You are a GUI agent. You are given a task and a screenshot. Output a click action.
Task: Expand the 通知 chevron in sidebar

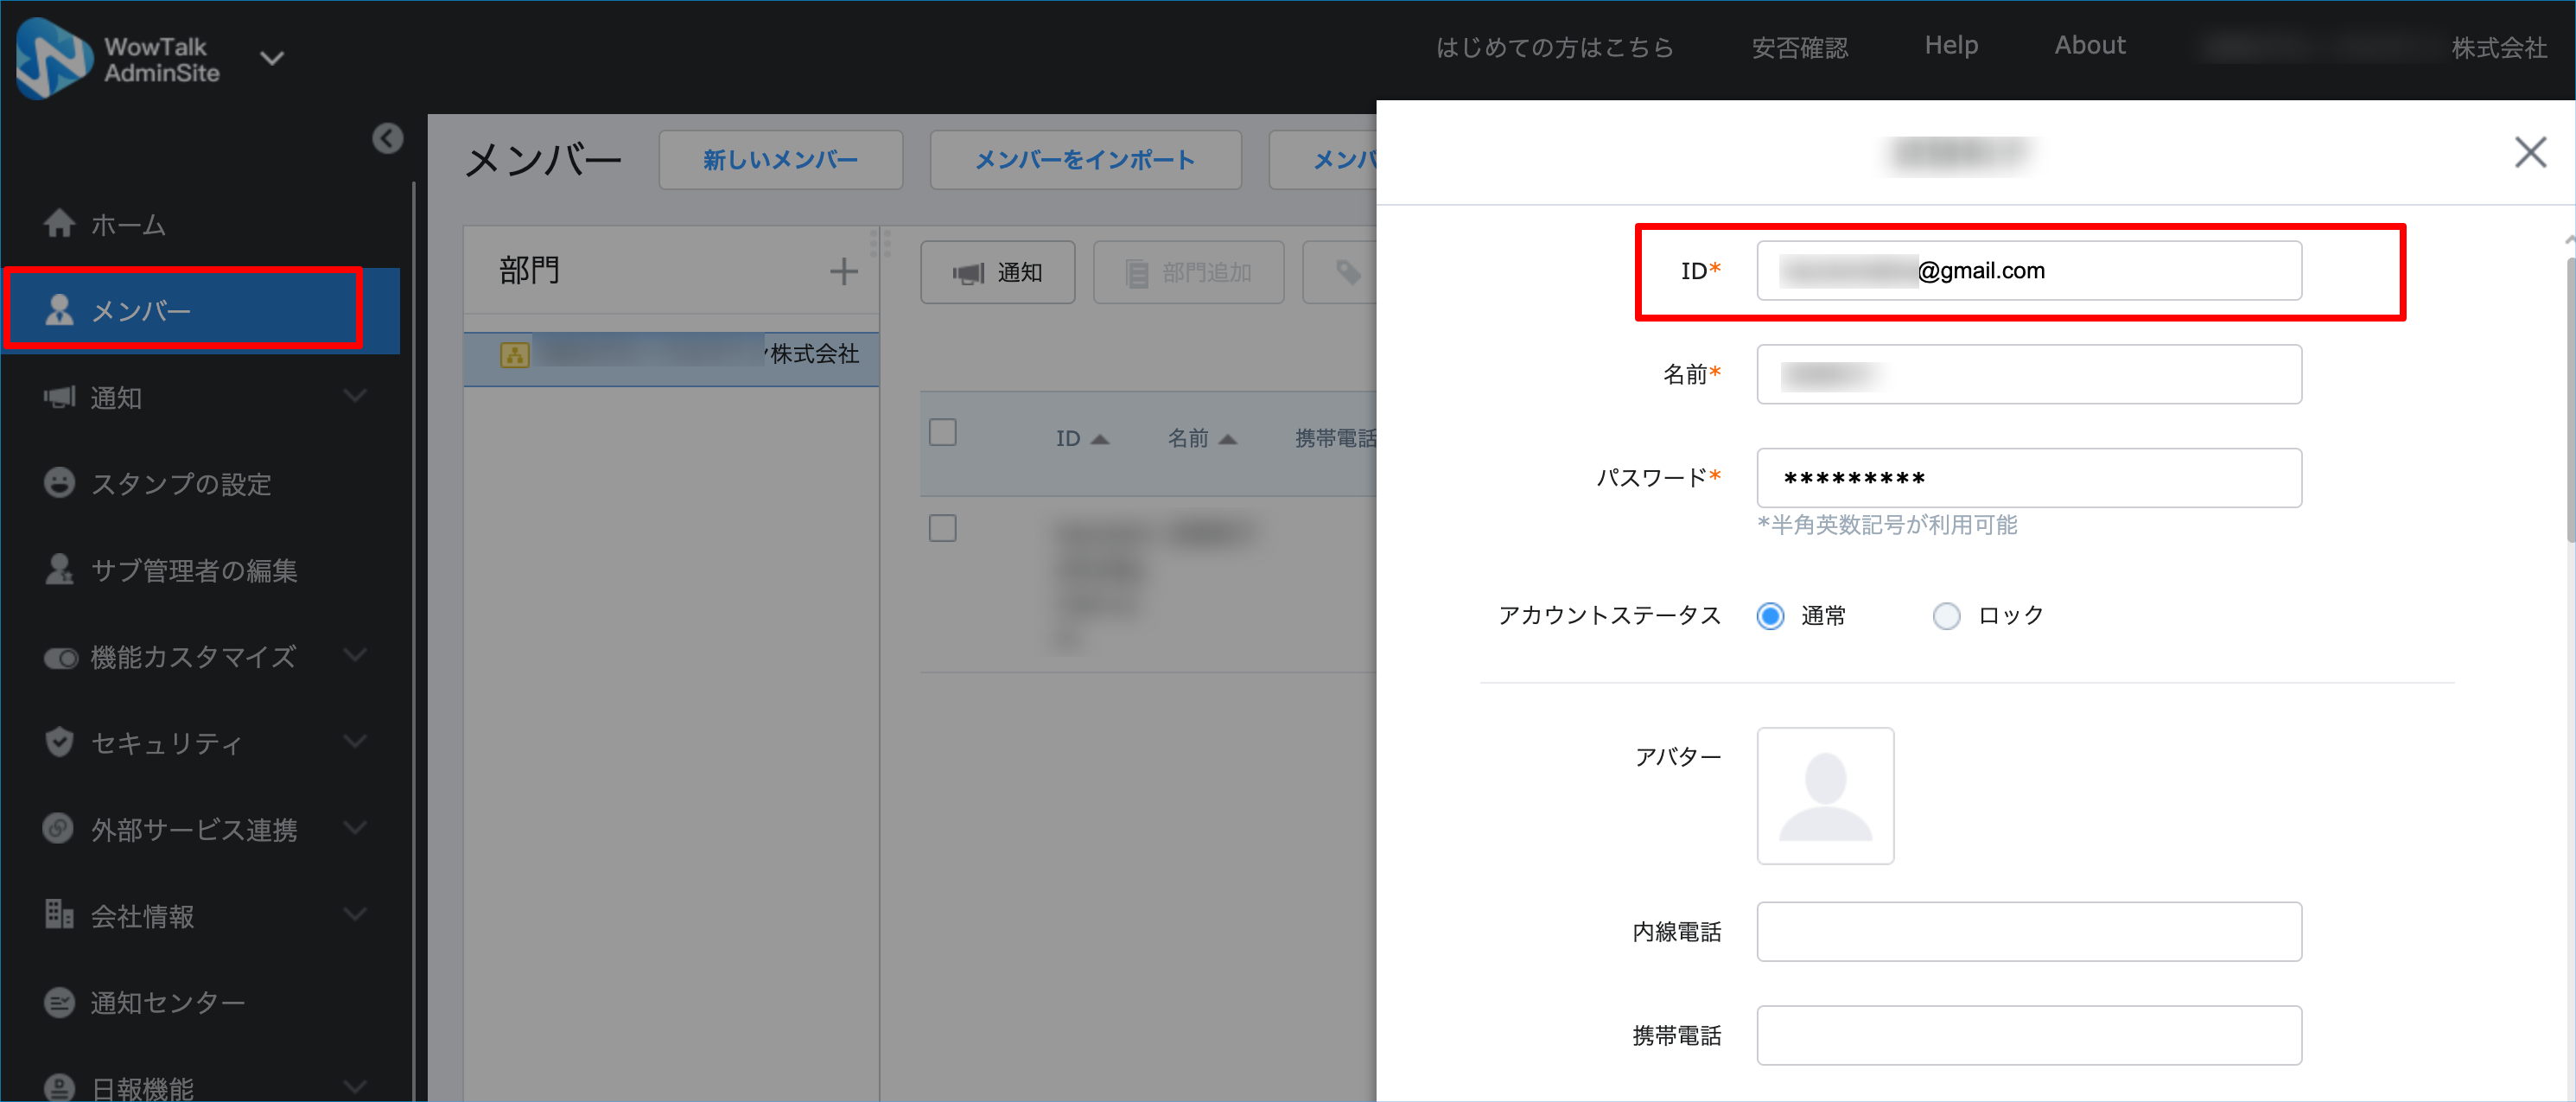tap(355, 396)
